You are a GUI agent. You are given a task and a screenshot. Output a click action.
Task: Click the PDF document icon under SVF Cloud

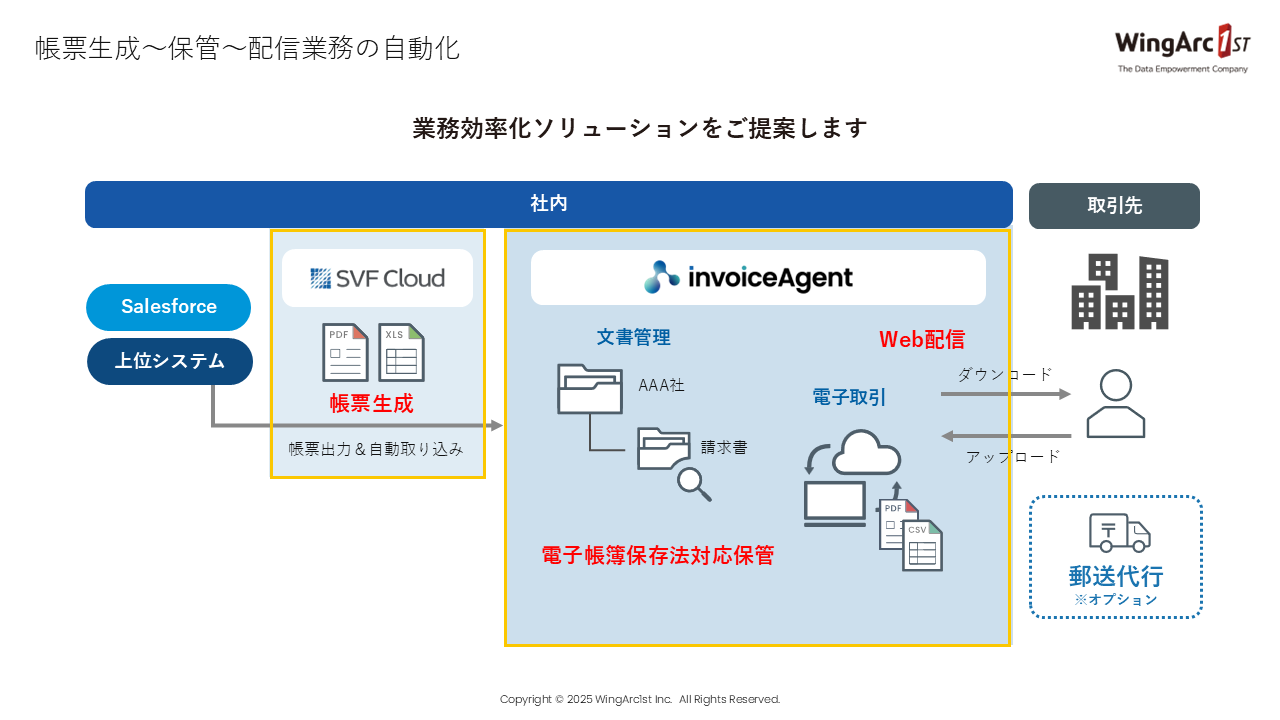click(x=345, y=352)
